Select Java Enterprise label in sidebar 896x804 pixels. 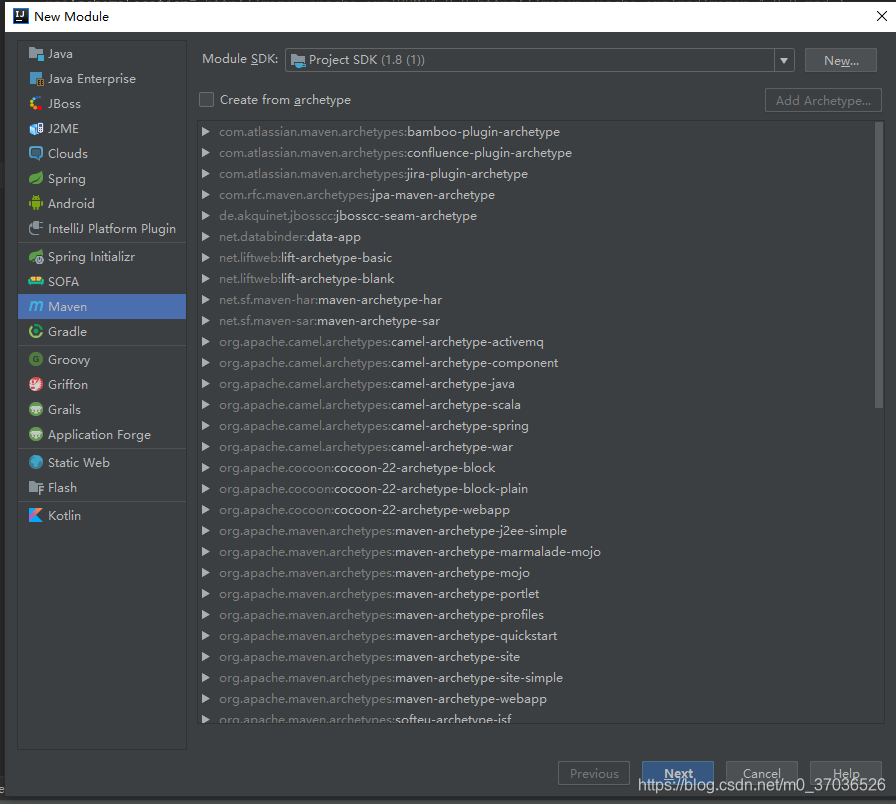[x=92, y=79]
